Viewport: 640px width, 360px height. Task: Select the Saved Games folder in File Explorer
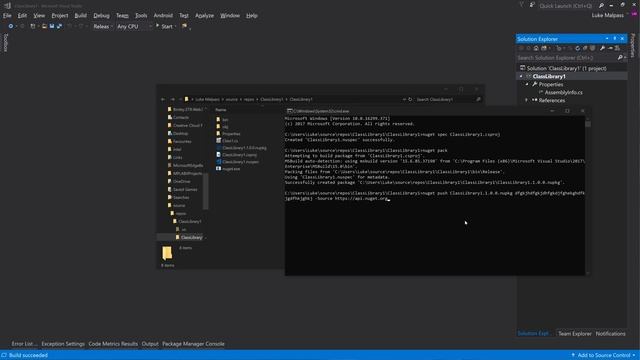(182, 189)
